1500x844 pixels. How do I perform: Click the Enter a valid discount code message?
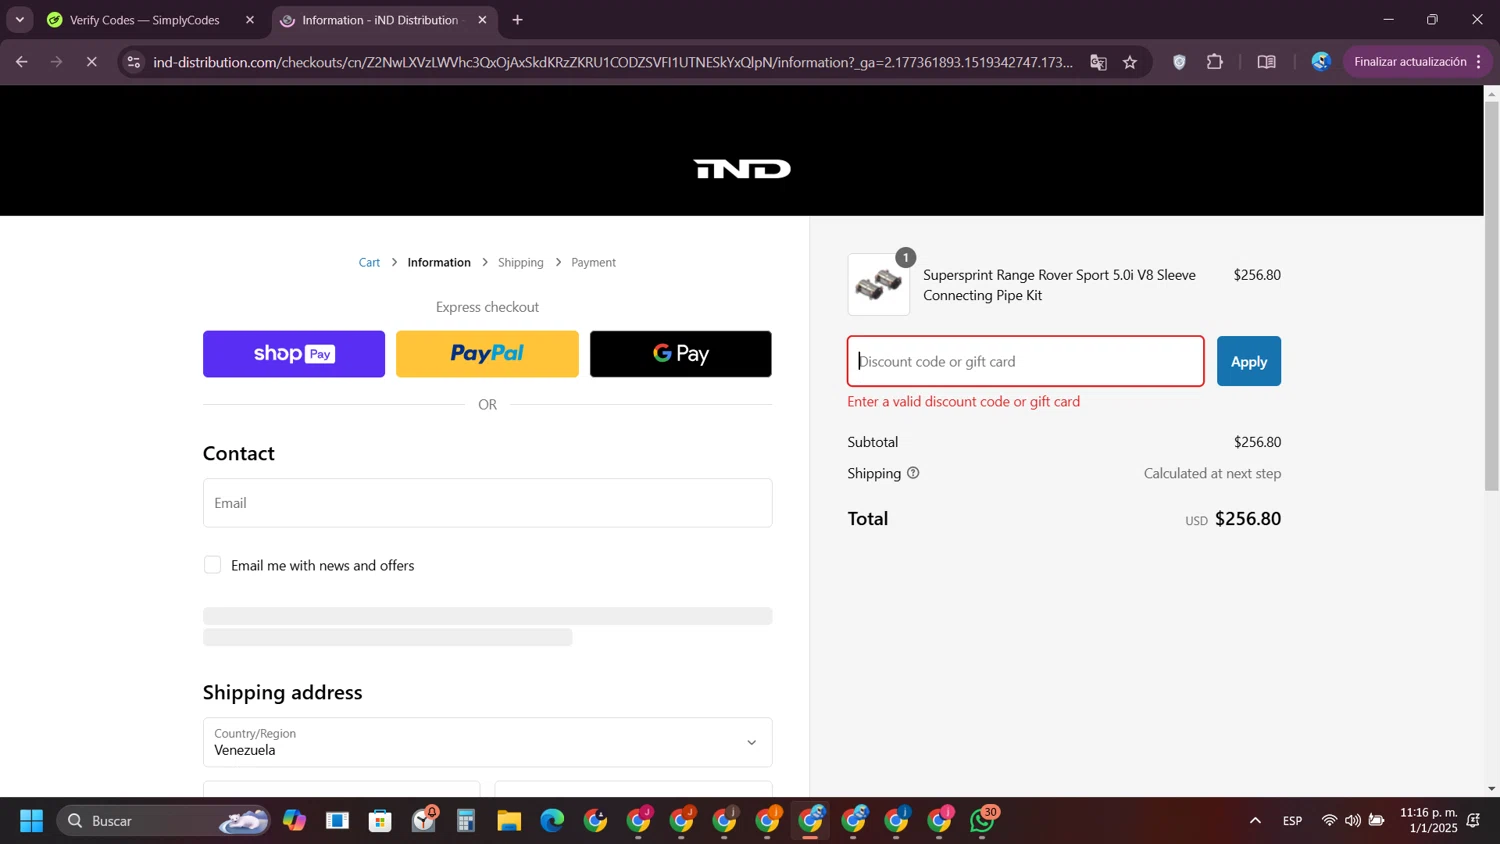pyautogui.click(x=964, y=401)
